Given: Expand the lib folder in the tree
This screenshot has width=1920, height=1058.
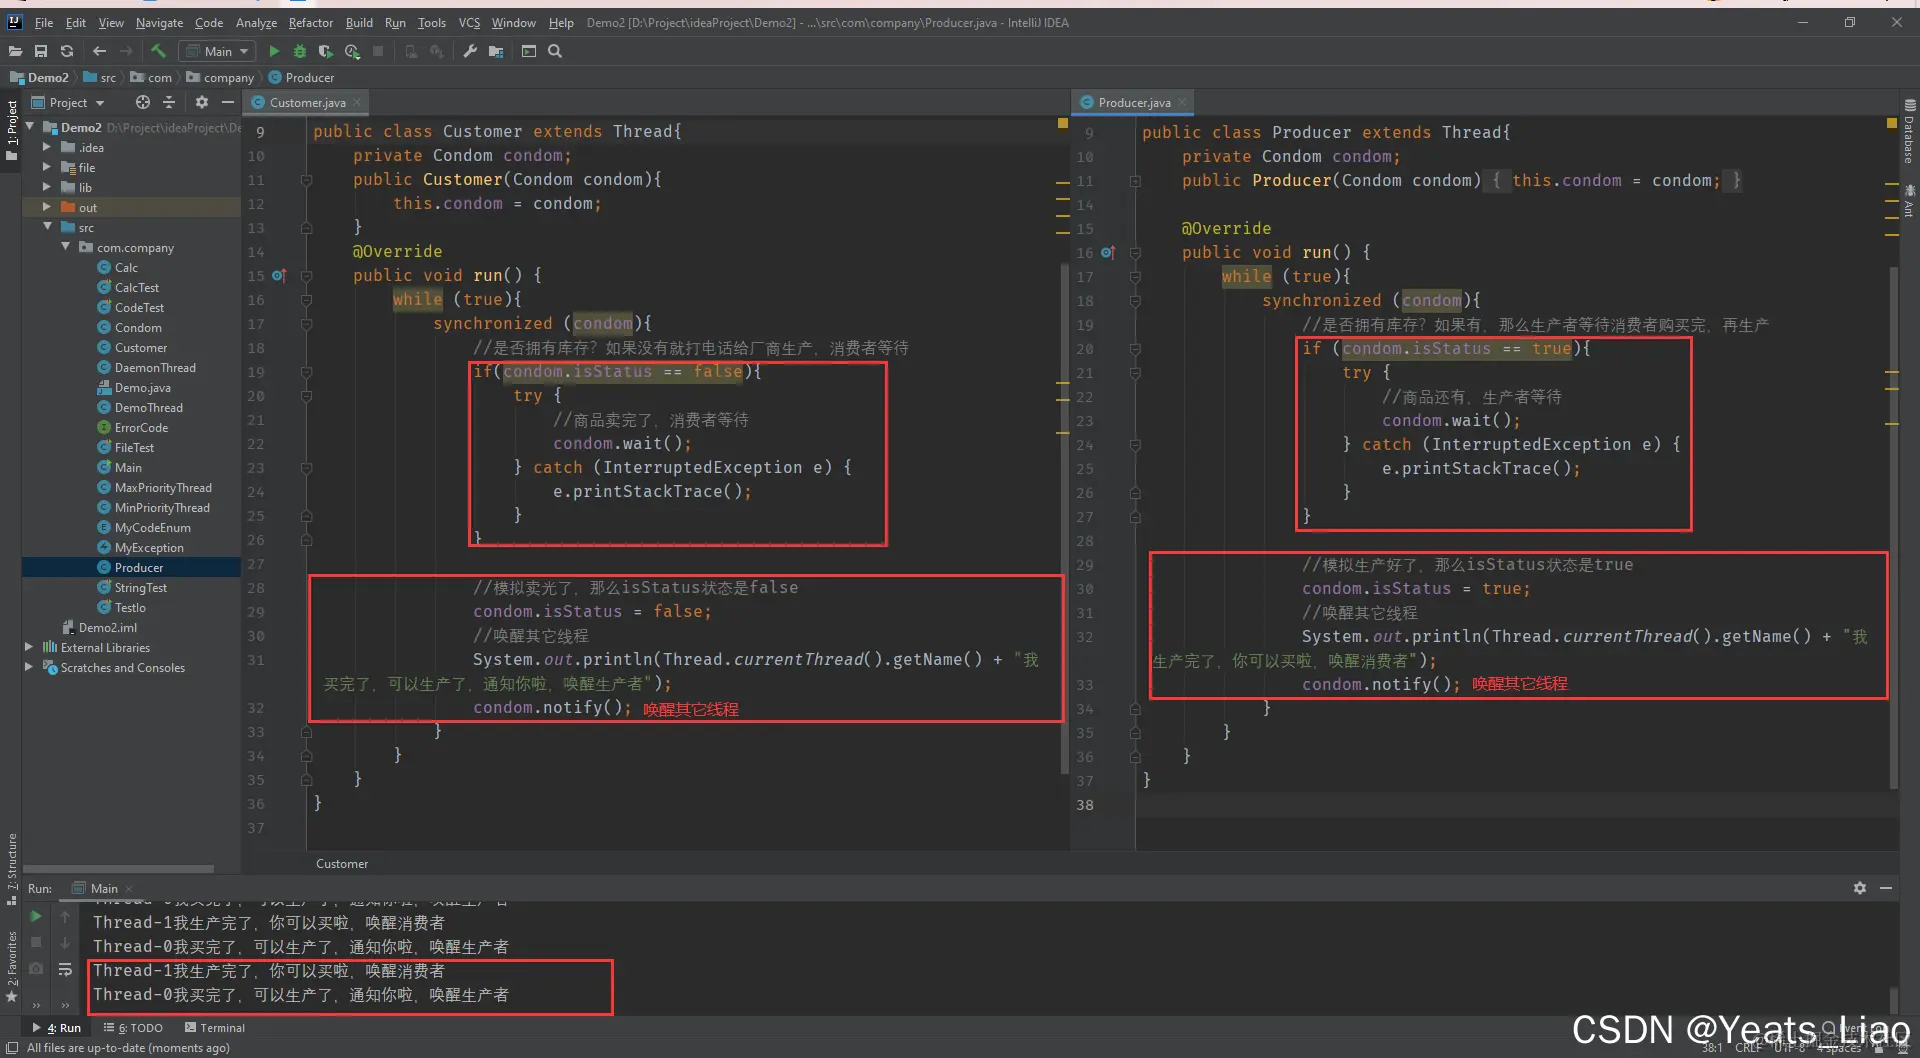Looking at the screenshot, I should (x=46, y=187).
